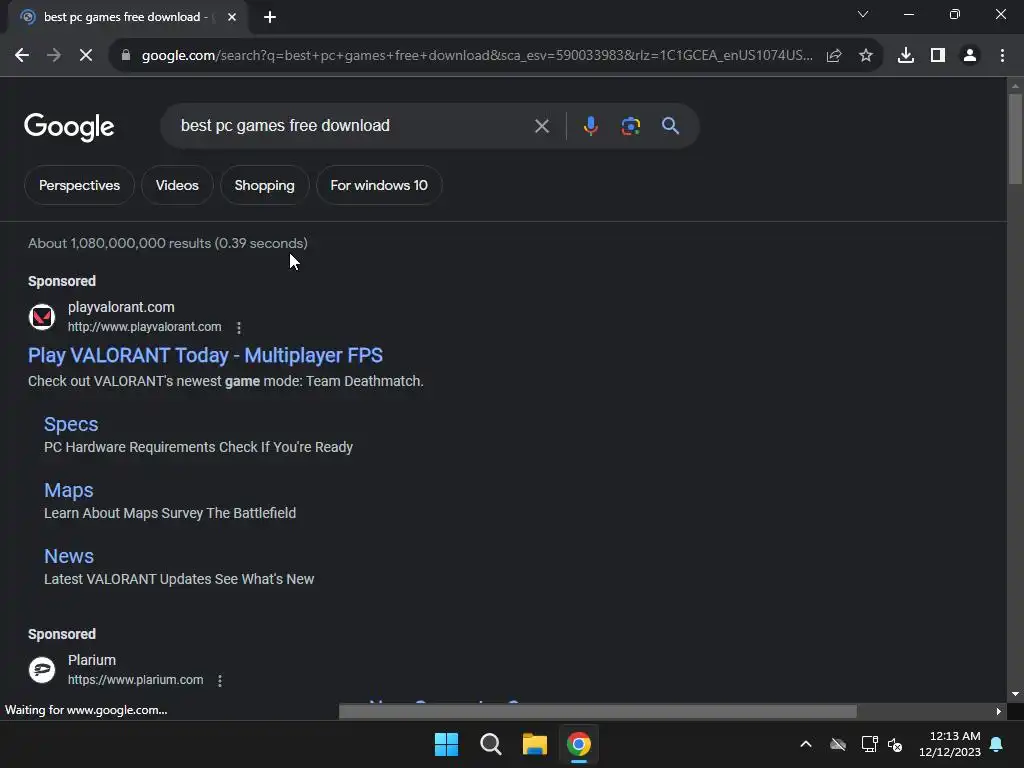Viewport: 1024px width, 768px height.
Task: Click the vertical scrollbar thumb
Action: click(1015, 138)
